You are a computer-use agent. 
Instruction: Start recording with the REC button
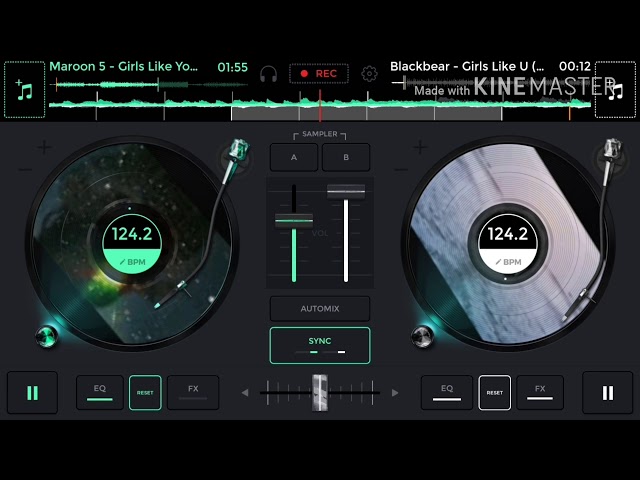pyautogui.click(x=319, y=73)
